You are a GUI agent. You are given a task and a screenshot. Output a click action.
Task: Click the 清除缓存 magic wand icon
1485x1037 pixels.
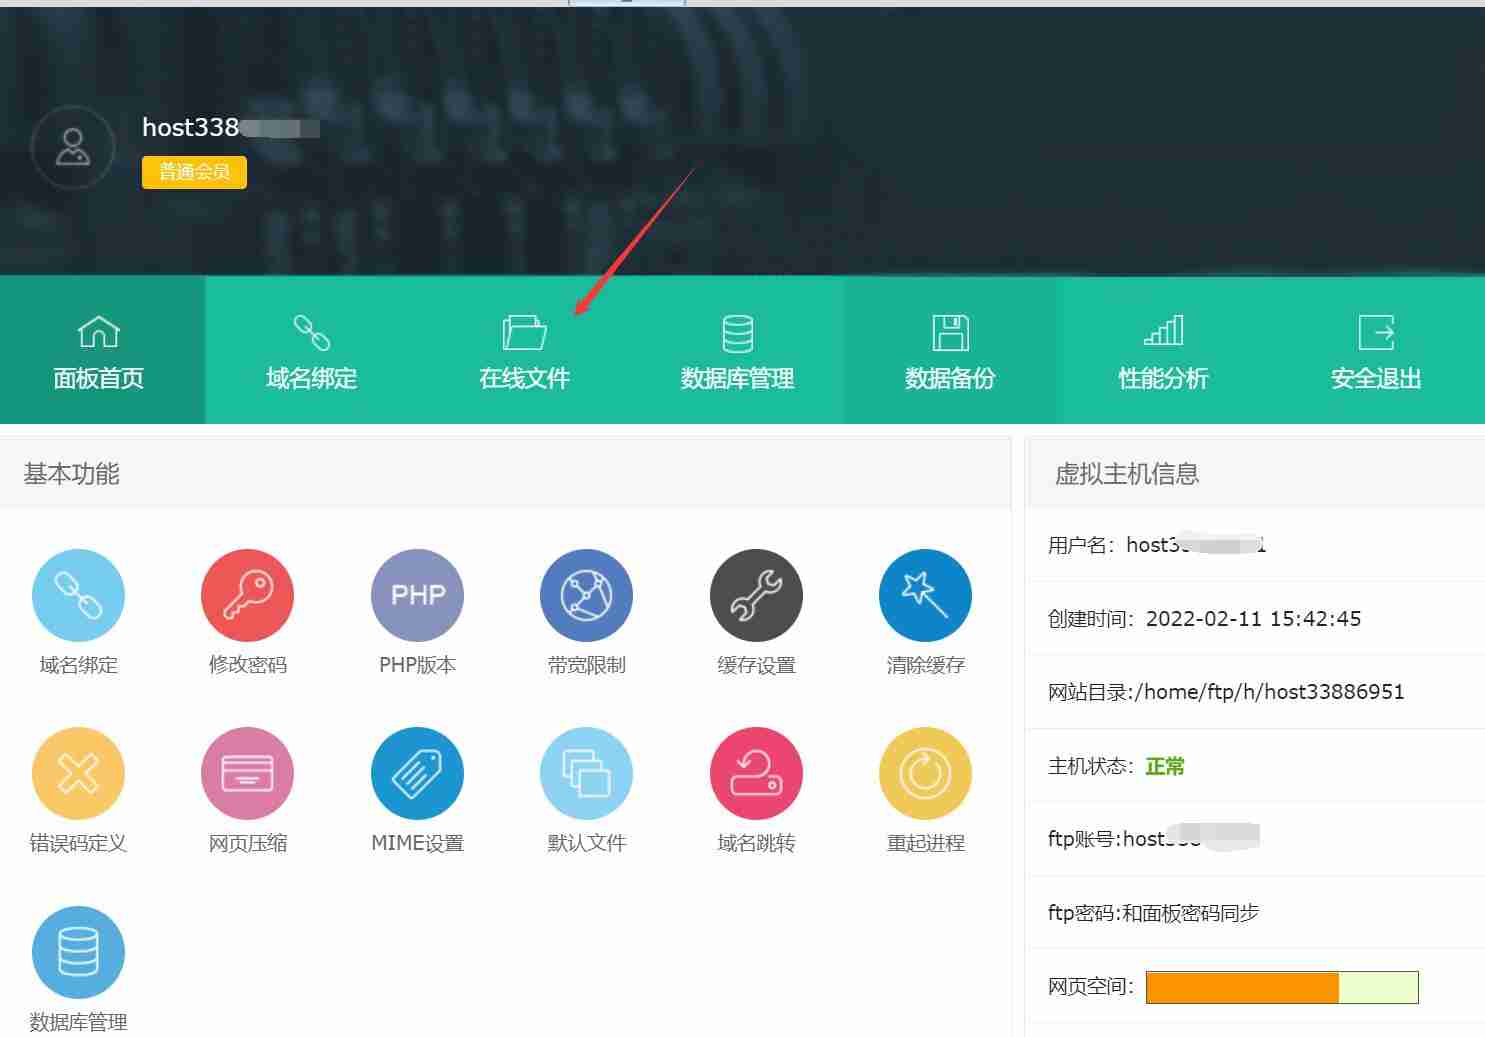click(x=925, y=595)
